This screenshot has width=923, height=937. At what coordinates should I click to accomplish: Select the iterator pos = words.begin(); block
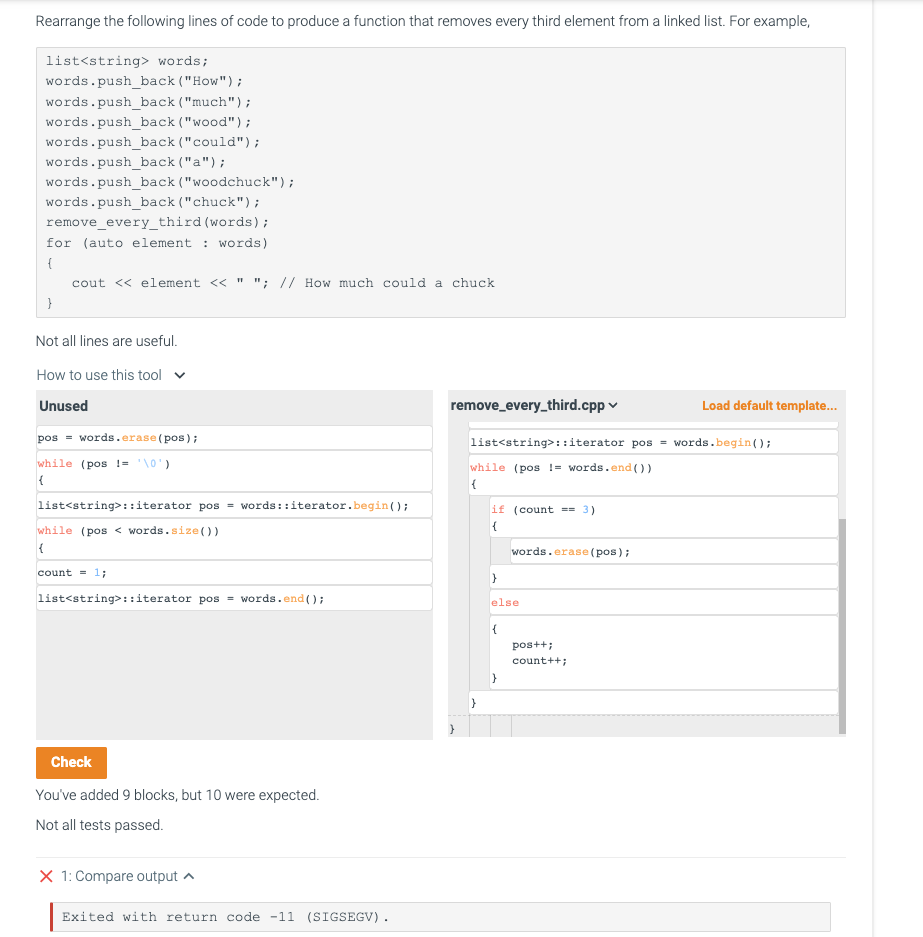[653, 442]
